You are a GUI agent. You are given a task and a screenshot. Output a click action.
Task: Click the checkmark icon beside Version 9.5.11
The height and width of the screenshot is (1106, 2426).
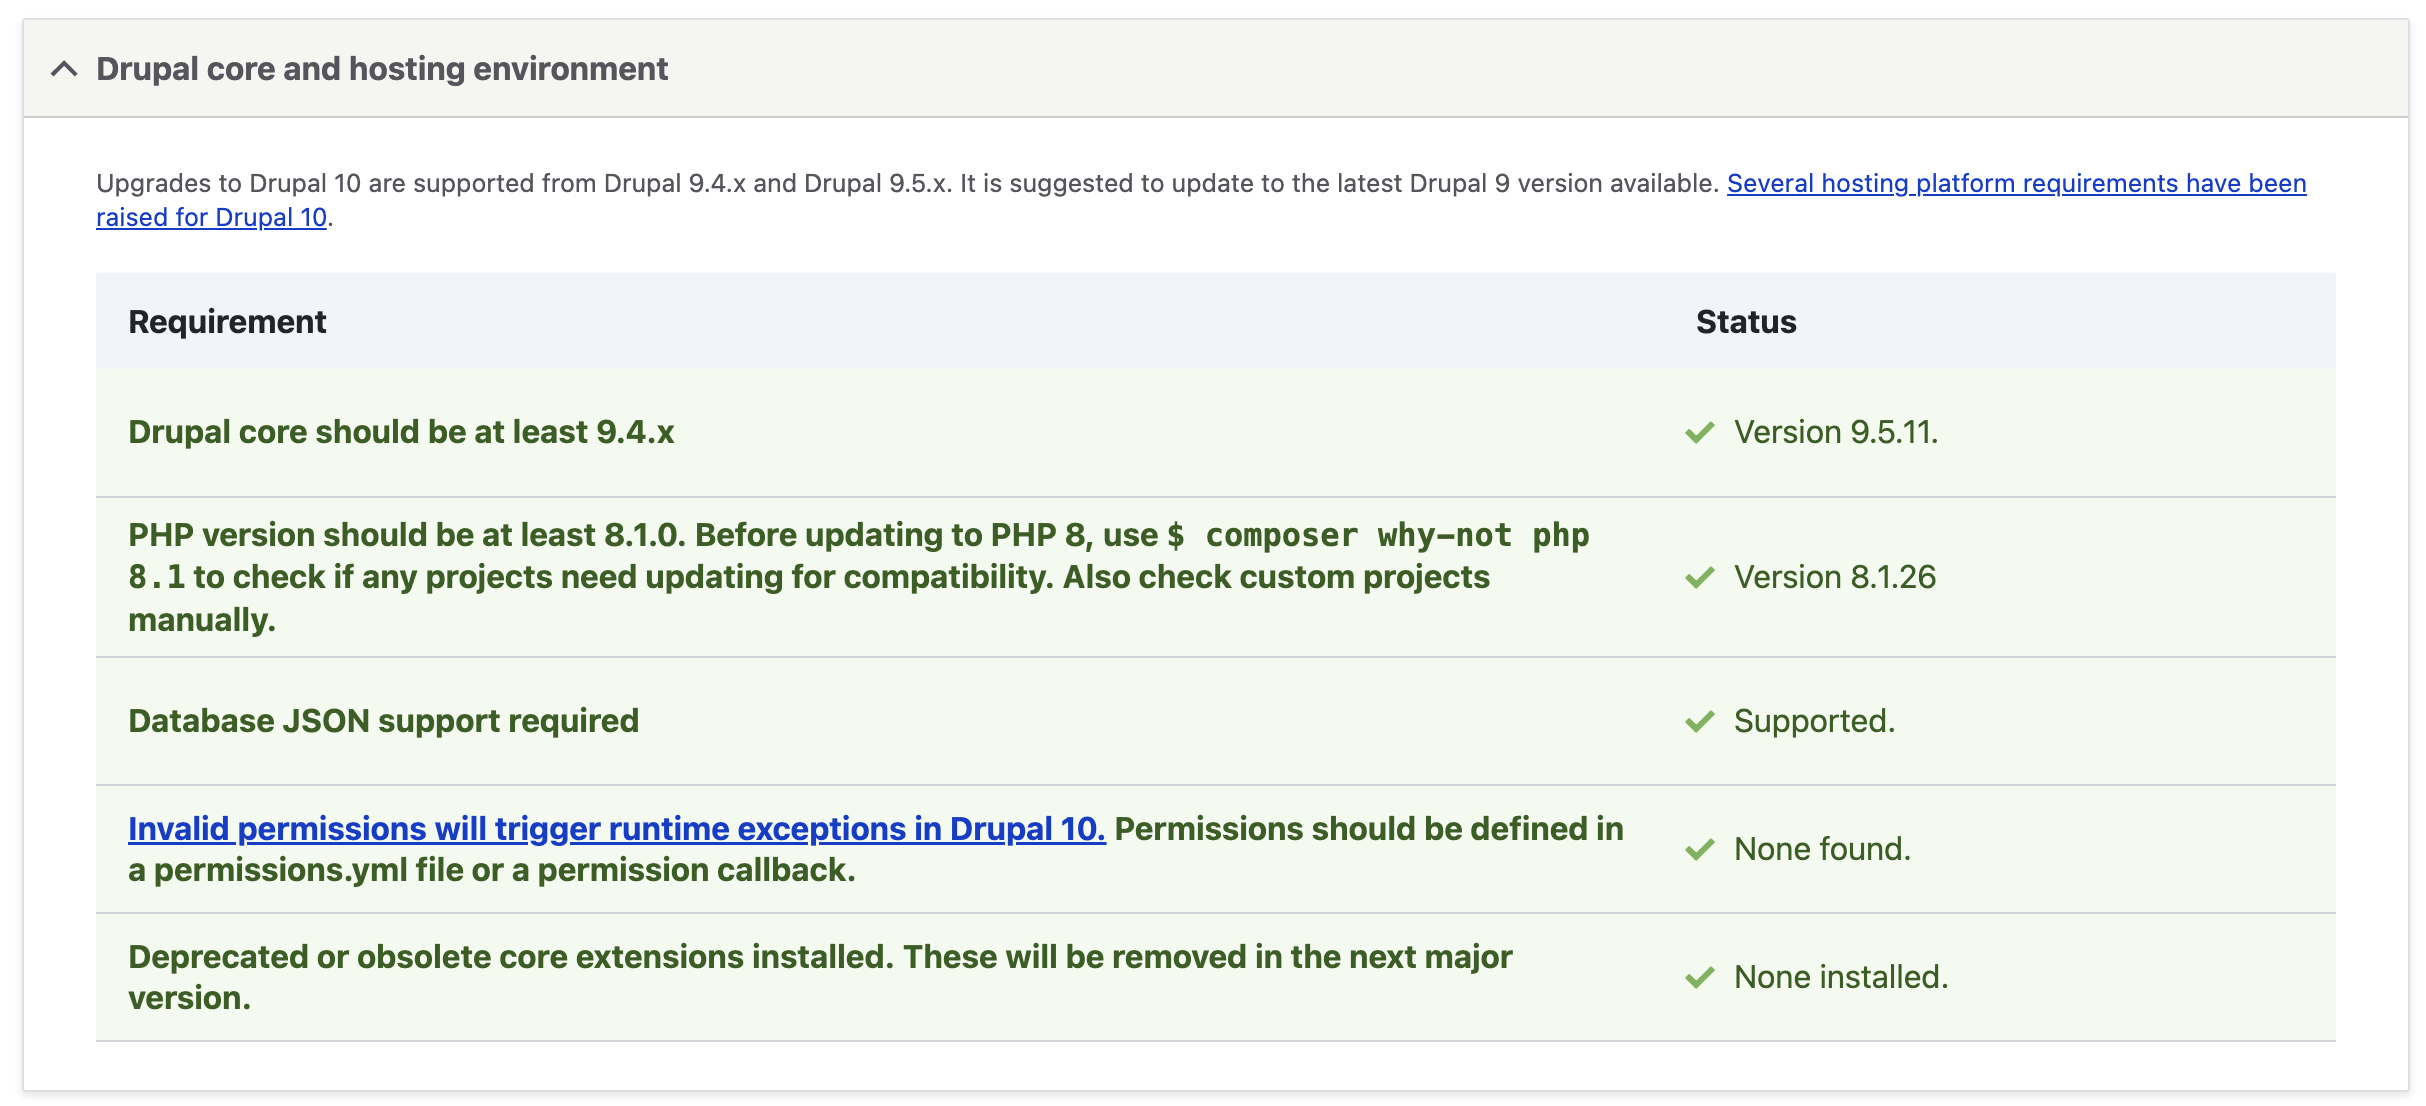1700,433
